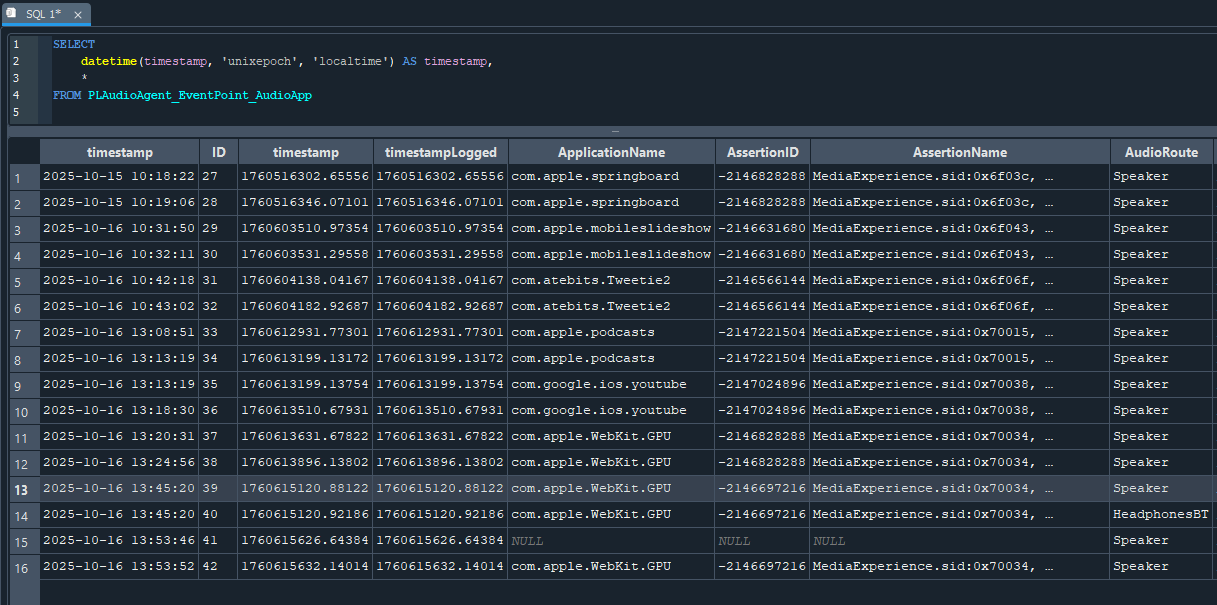Screen dimensions: 1217x605
Task: Place cursor on empty line 5 of editor
Action: 300,113
